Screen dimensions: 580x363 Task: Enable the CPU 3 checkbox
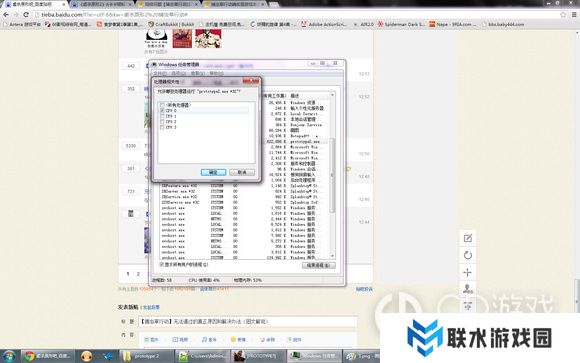(x=162, y=127)
